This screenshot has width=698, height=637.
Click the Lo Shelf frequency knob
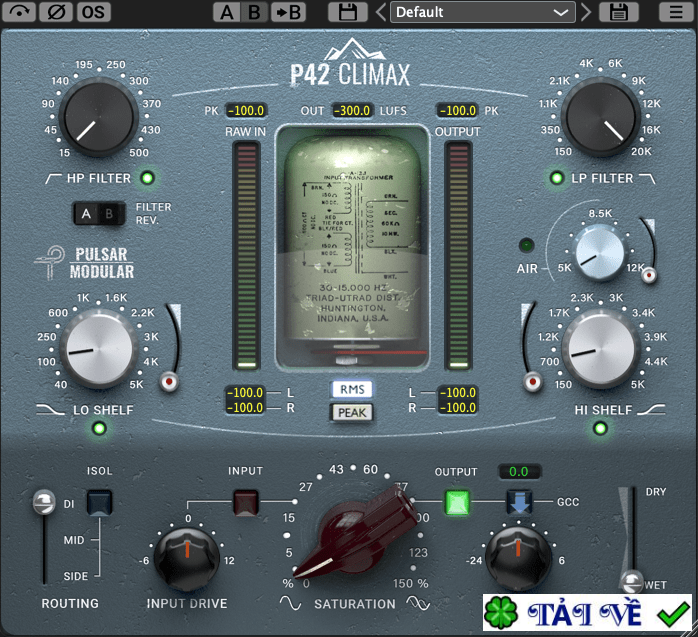pyautogui.click(x=98, y=349)
